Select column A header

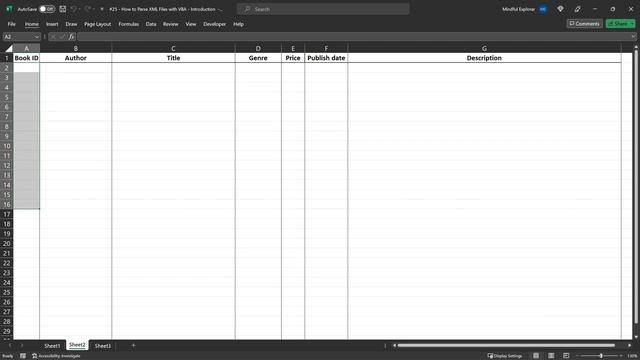coord(27,48)
